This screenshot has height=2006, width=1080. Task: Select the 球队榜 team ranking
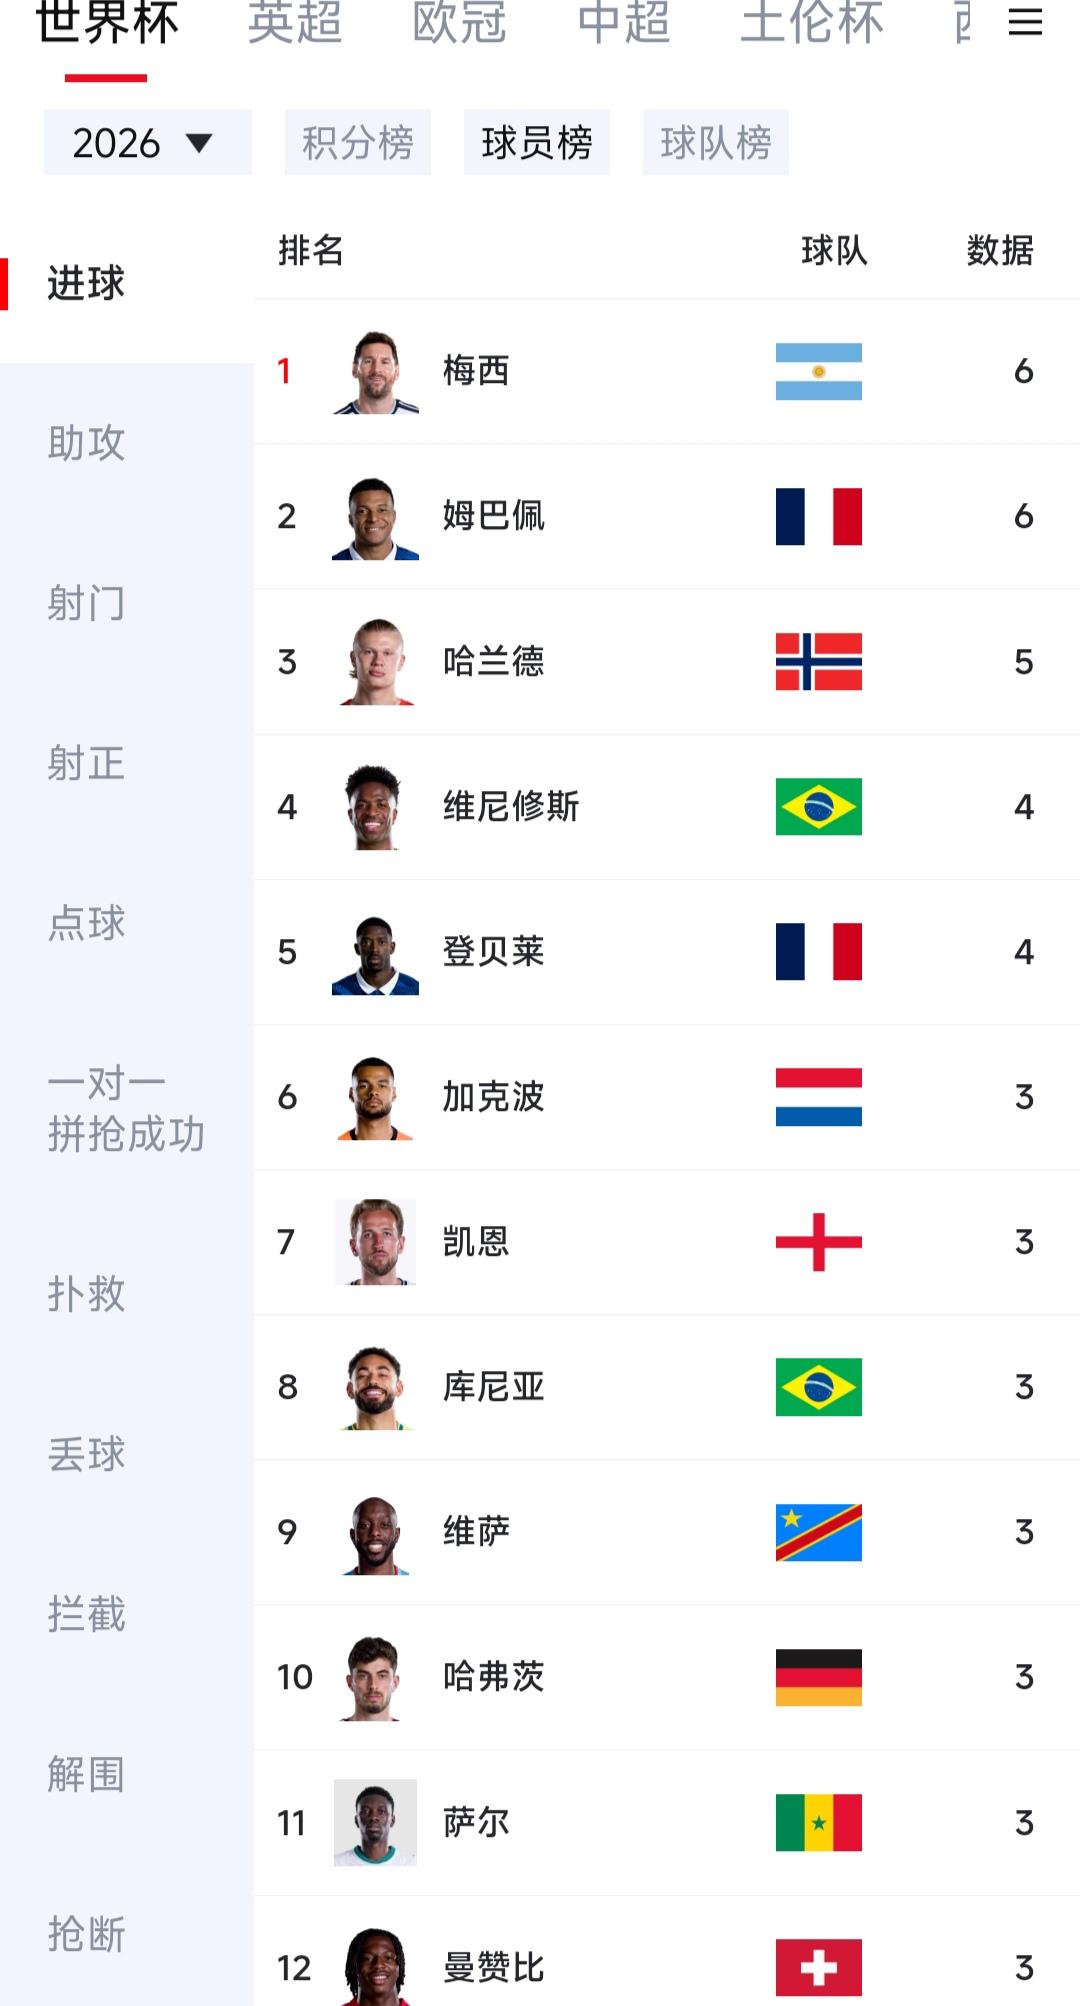coord(716,142)
